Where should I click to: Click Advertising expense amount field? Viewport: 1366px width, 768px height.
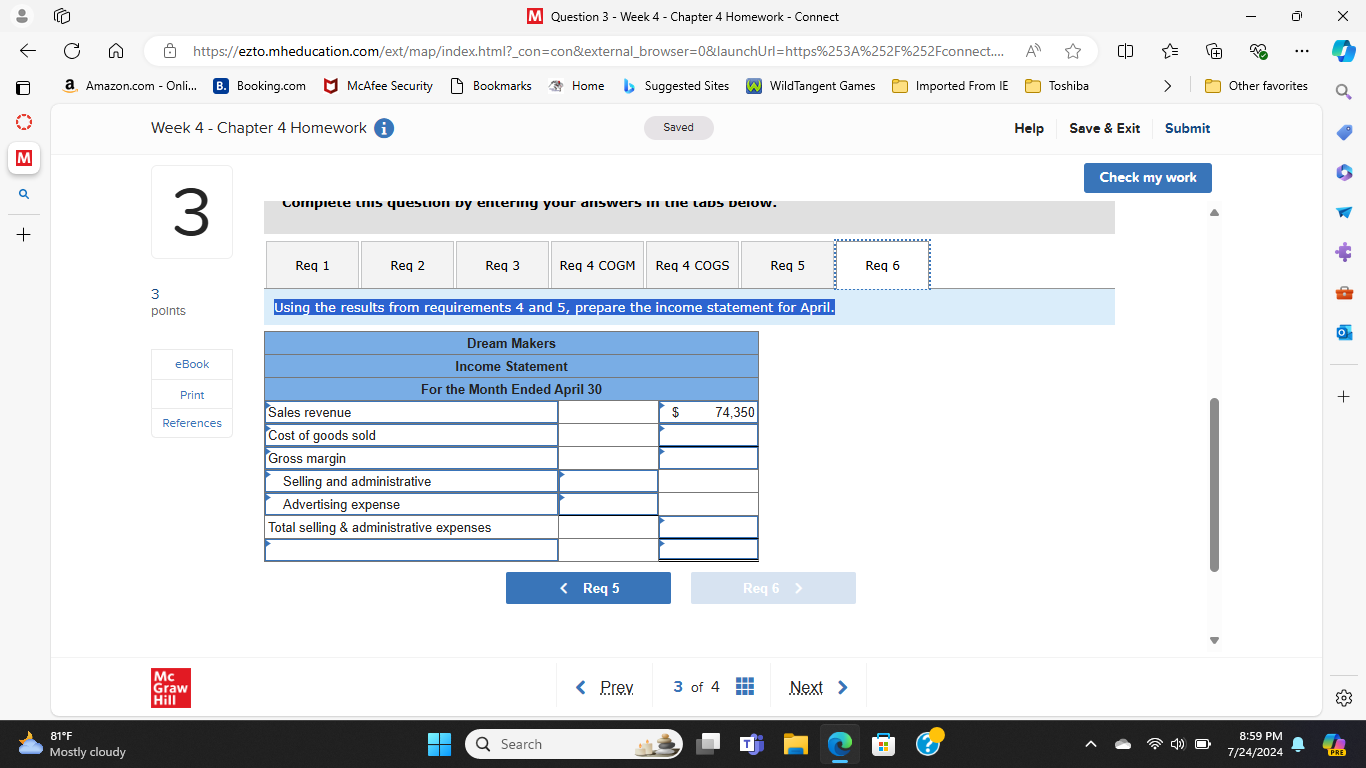pyautogui.click(x=608, y=504)
